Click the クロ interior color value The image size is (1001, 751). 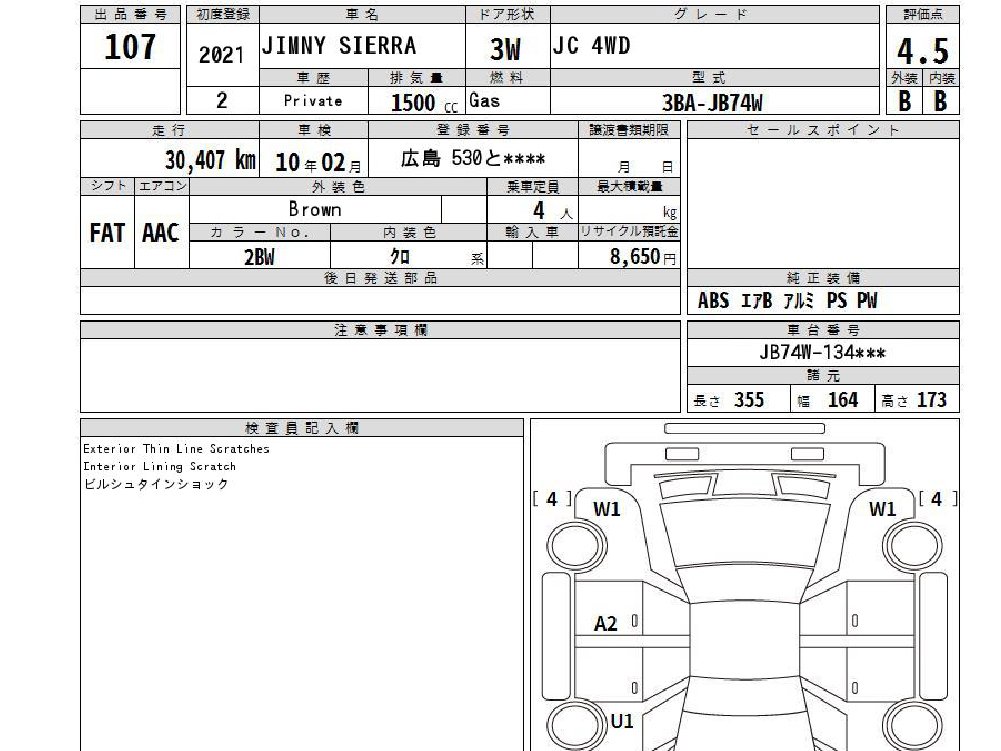(x=400, y=256)
